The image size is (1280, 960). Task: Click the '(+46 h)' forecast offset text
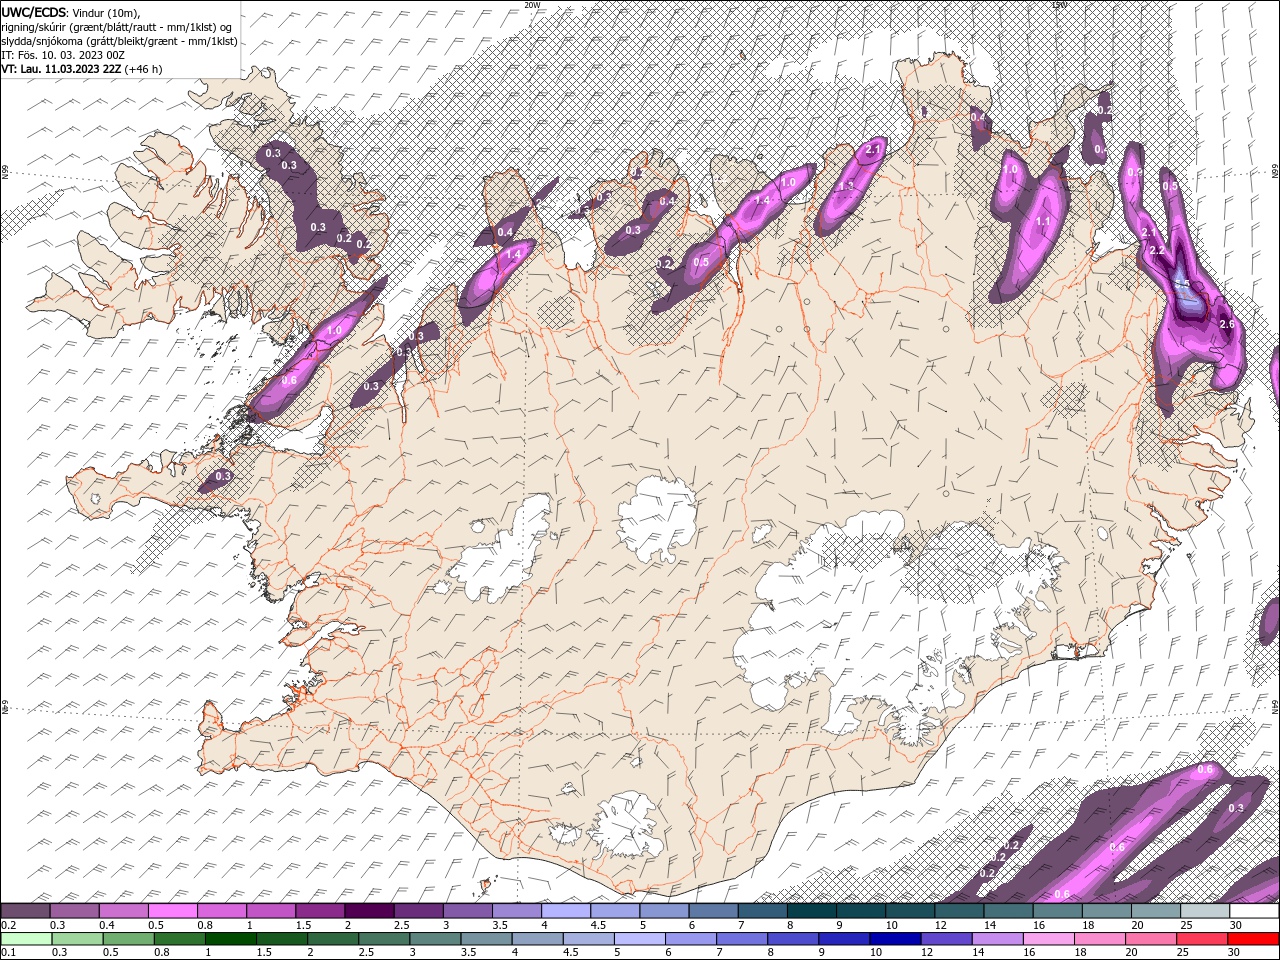(144, 69)
